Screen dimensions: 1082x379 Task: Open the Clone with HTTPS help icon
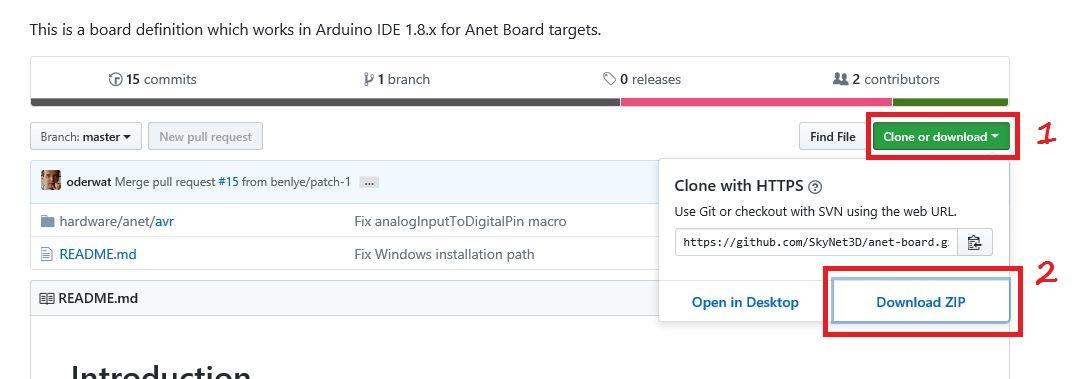(815, 186)
